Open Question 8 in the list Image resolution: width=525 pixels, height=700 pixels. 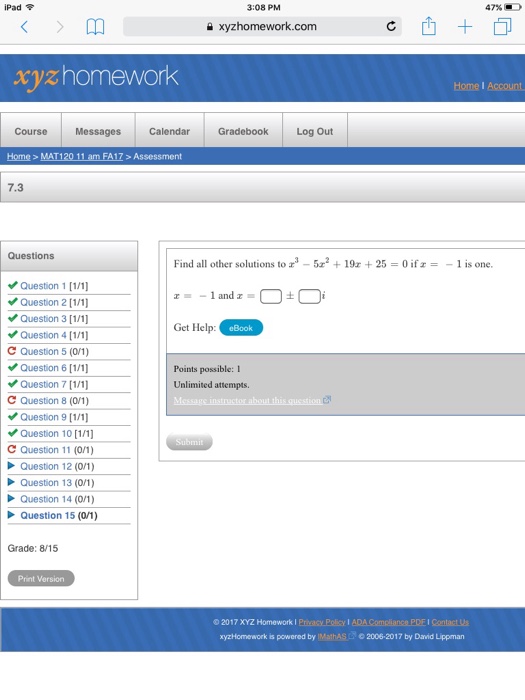tap(43, 400)
